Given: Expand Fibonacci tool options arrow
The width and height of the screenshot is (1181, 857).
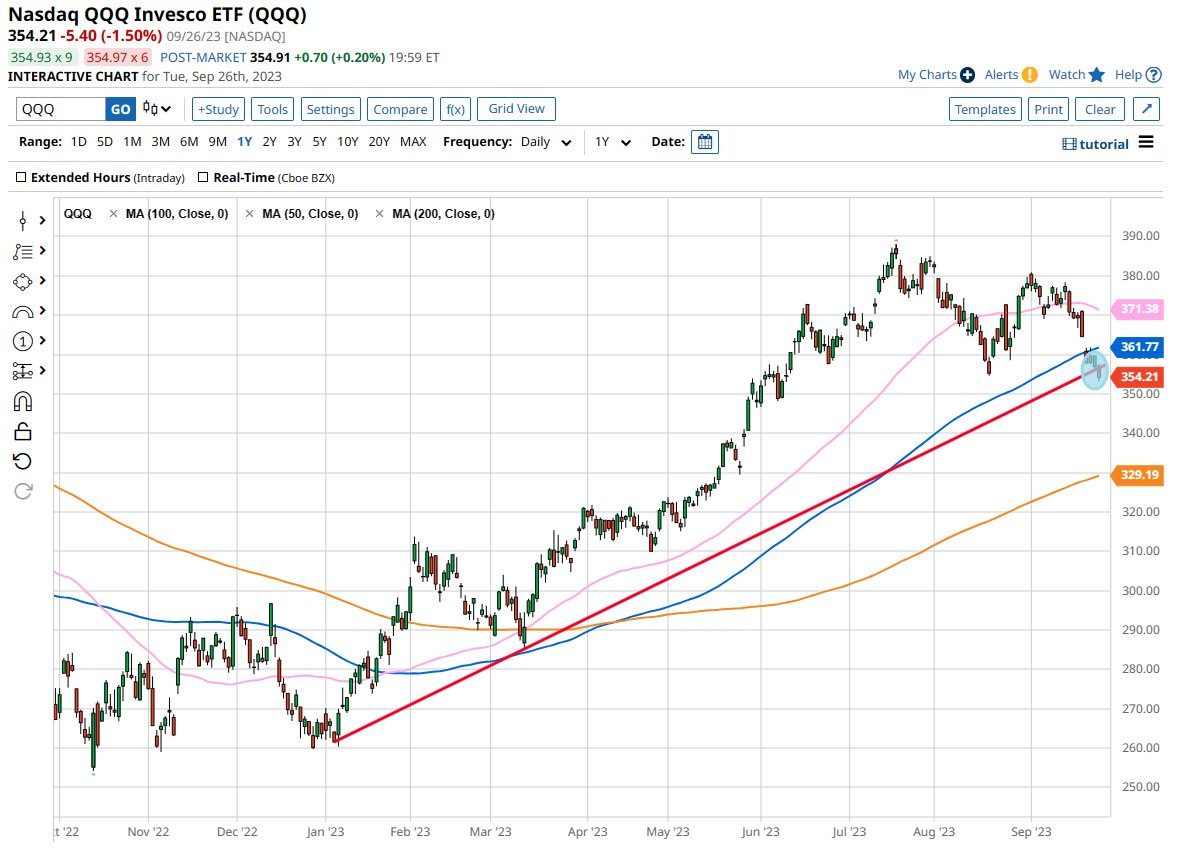Looking at the screenshot, I should [x=42, y=371].
